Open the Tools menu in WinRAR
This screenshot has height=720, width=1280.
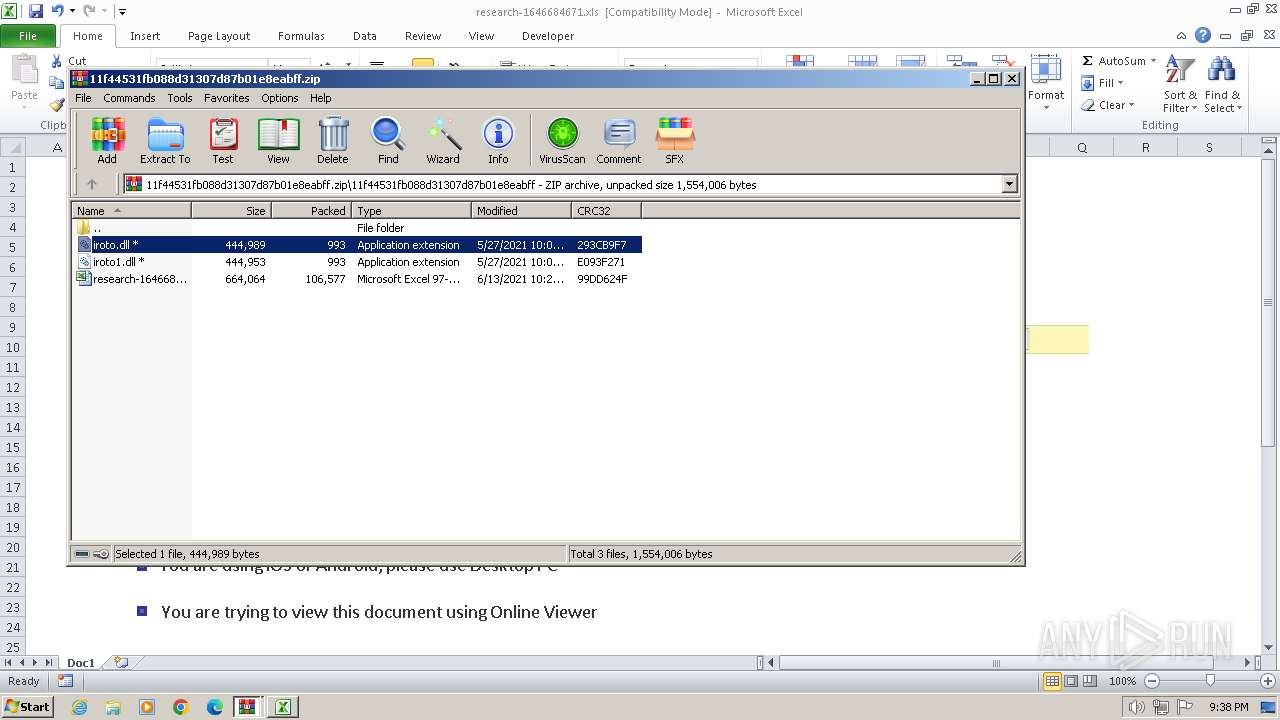180,98
